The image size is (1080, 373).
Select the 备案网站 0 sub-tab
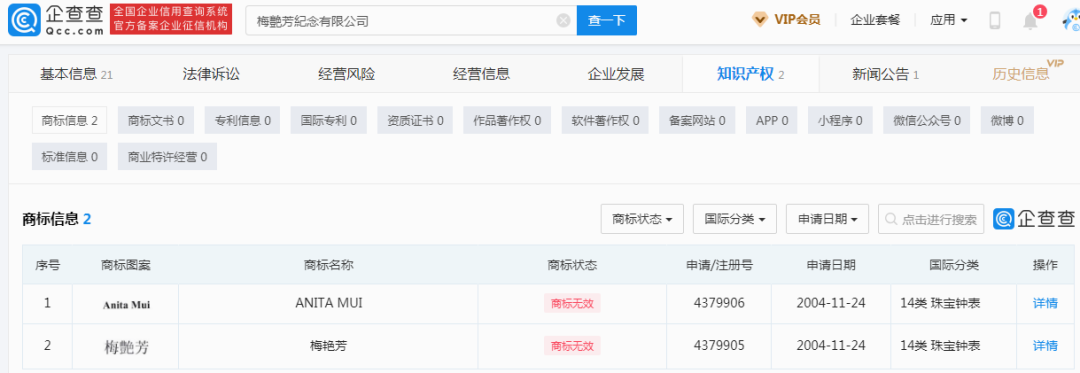(x=697, y=120)
